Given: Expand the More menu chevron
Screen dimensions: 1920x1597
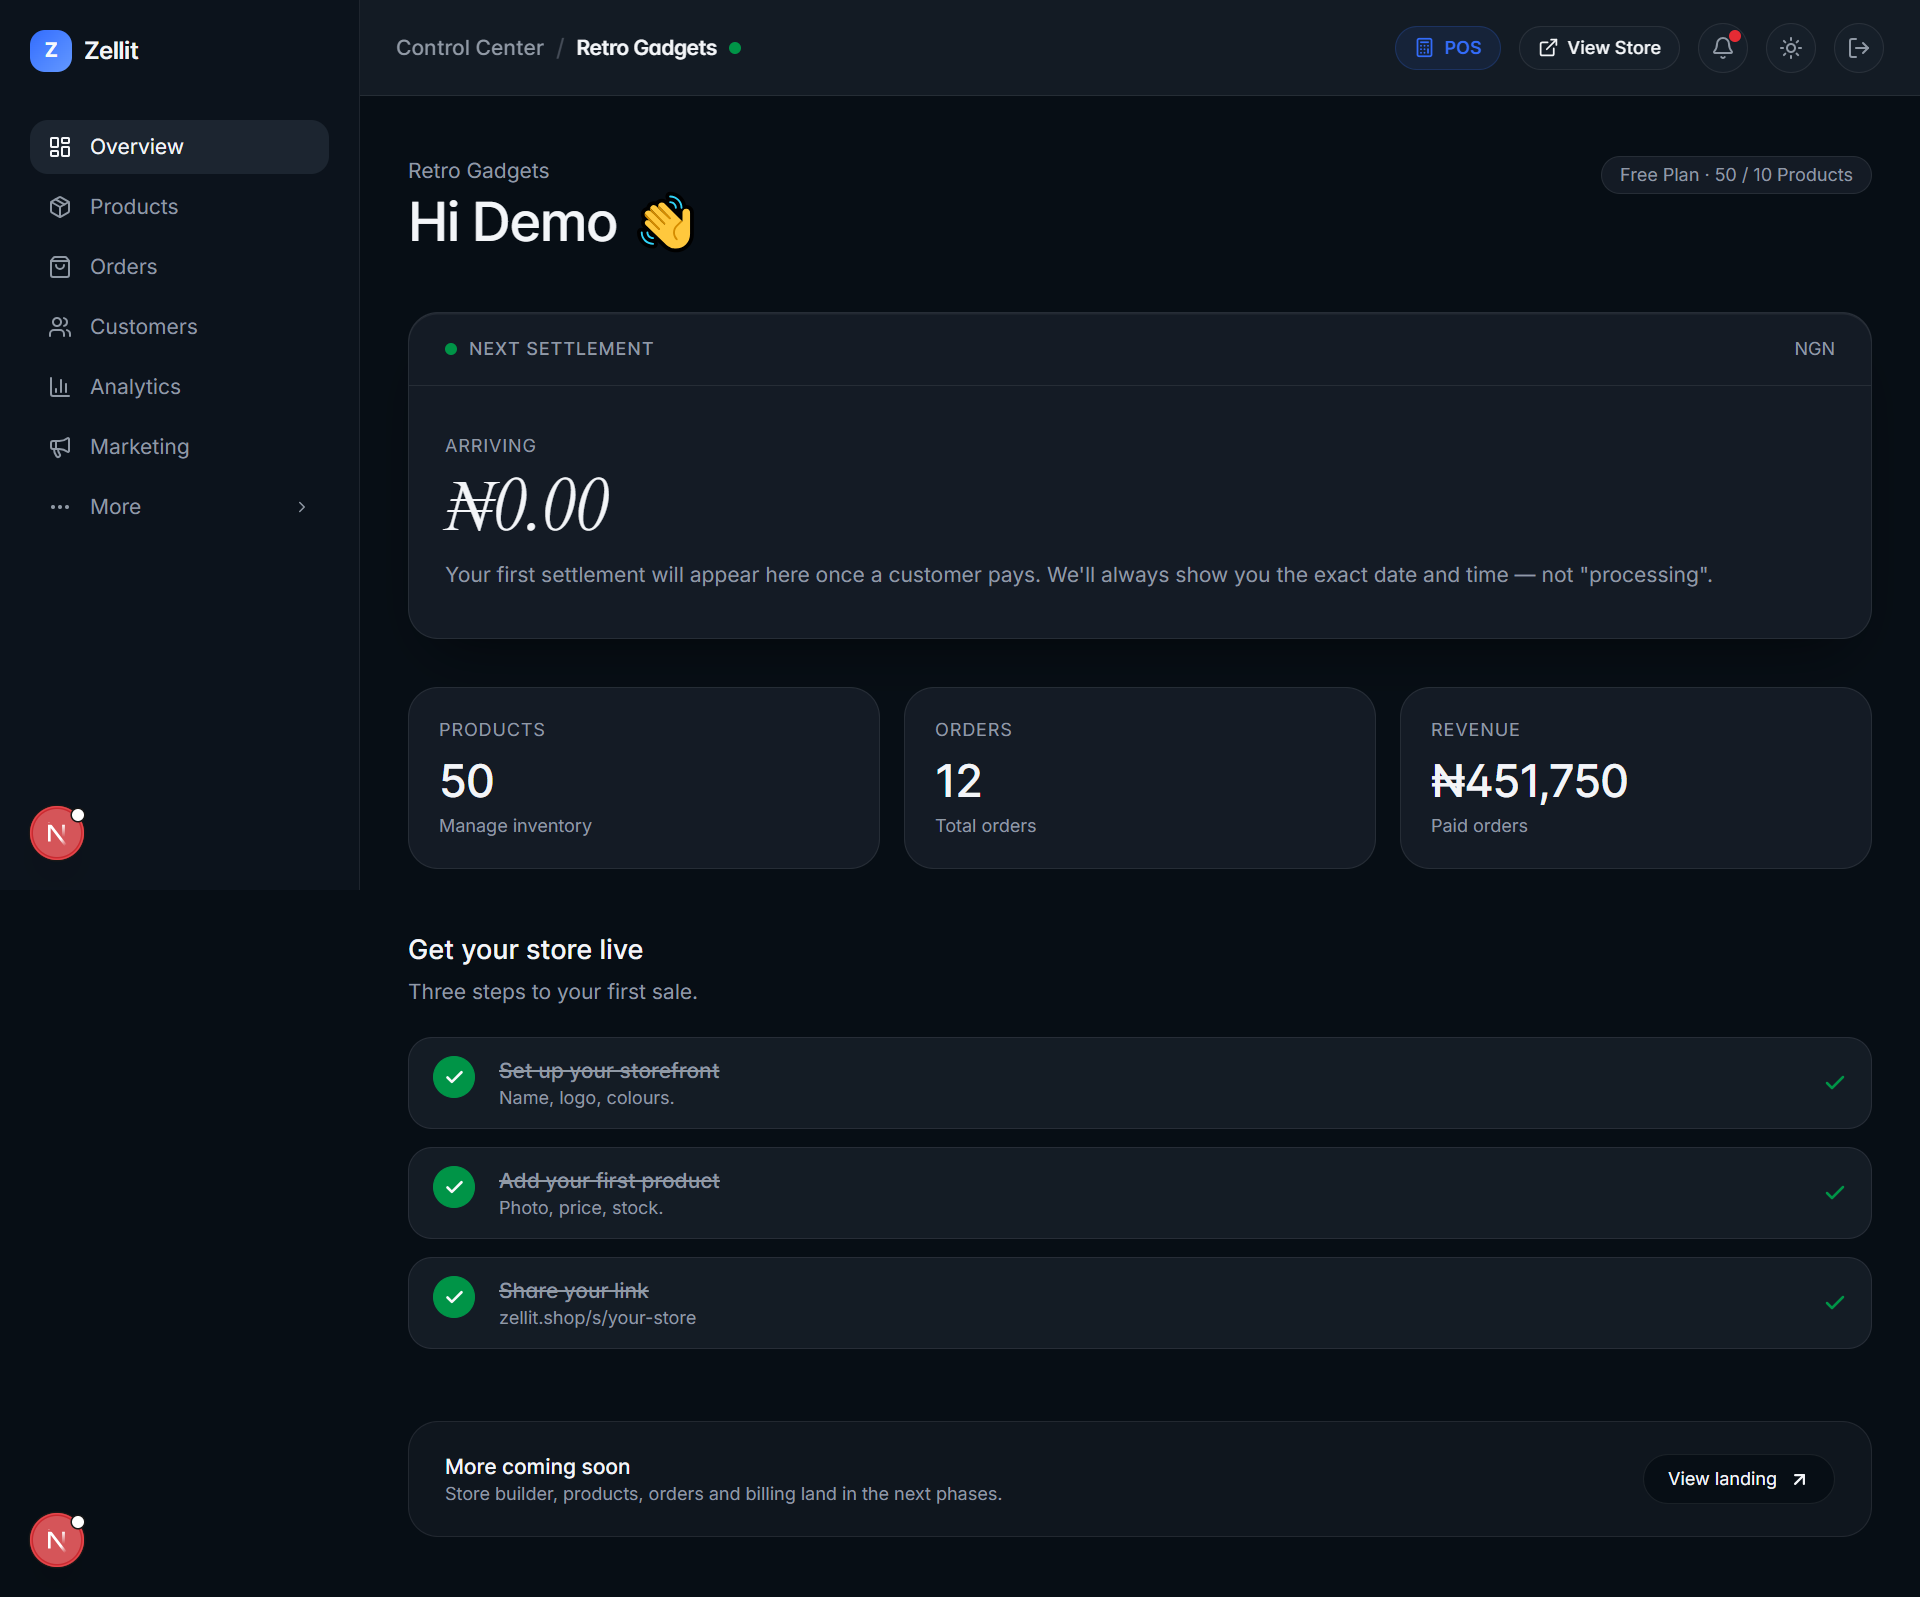Looking at the screenshot, I should pos(302,507).
